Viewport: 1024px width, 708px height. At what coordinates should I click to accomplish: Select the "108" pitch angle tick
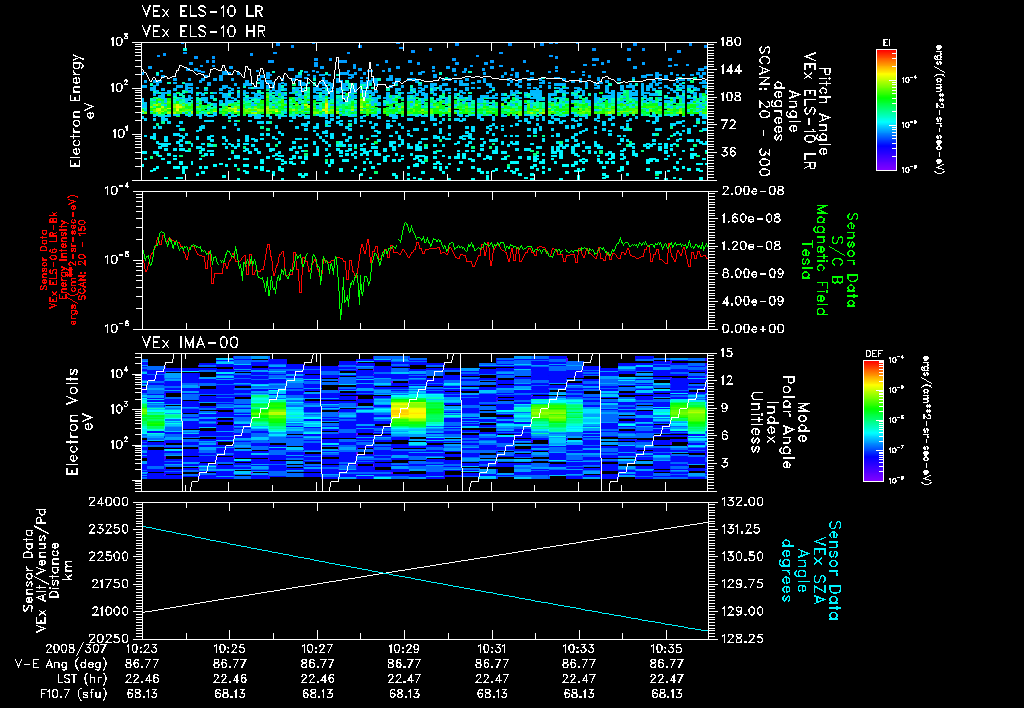click(x=730, y=97)
